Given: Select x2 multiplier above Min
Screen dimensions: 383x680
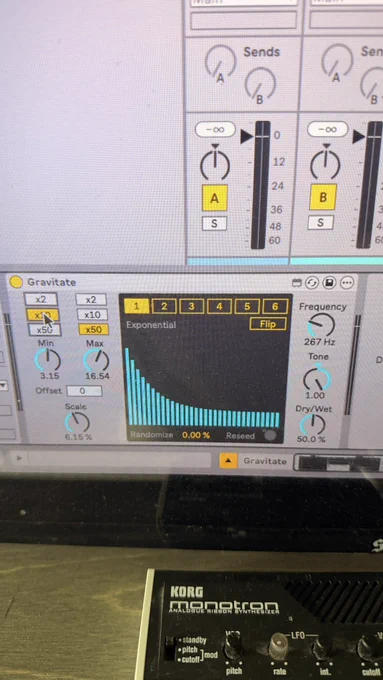Looking at the screenshot, I should [x=41, y=299].
